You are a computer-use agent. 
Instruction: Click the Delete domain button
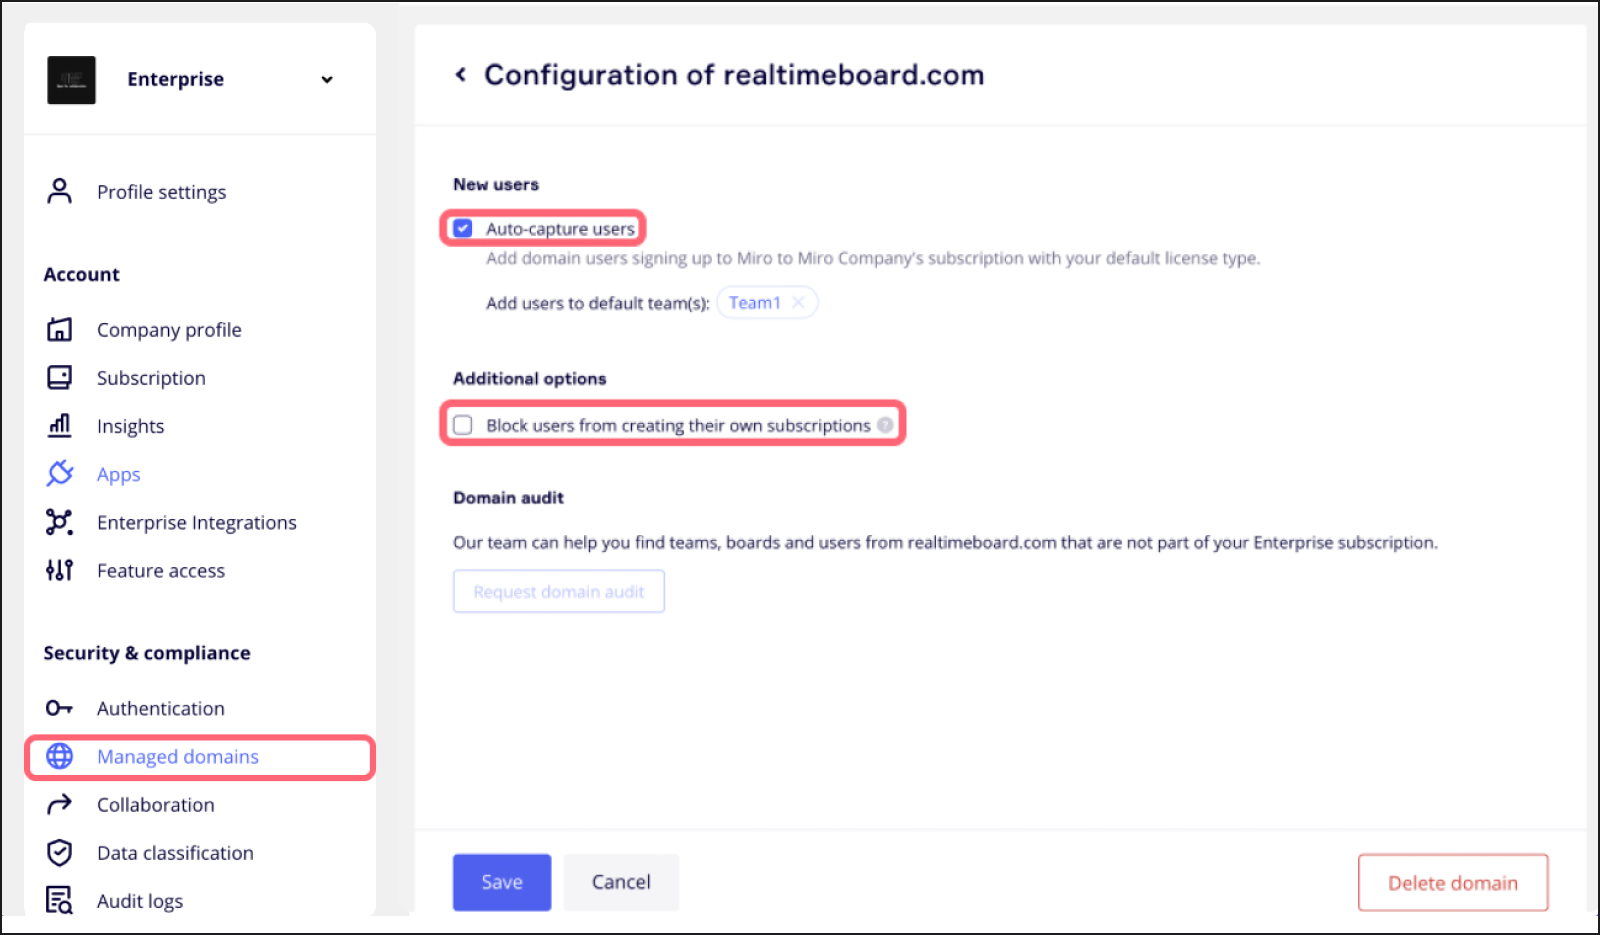tap(1452, 882)
